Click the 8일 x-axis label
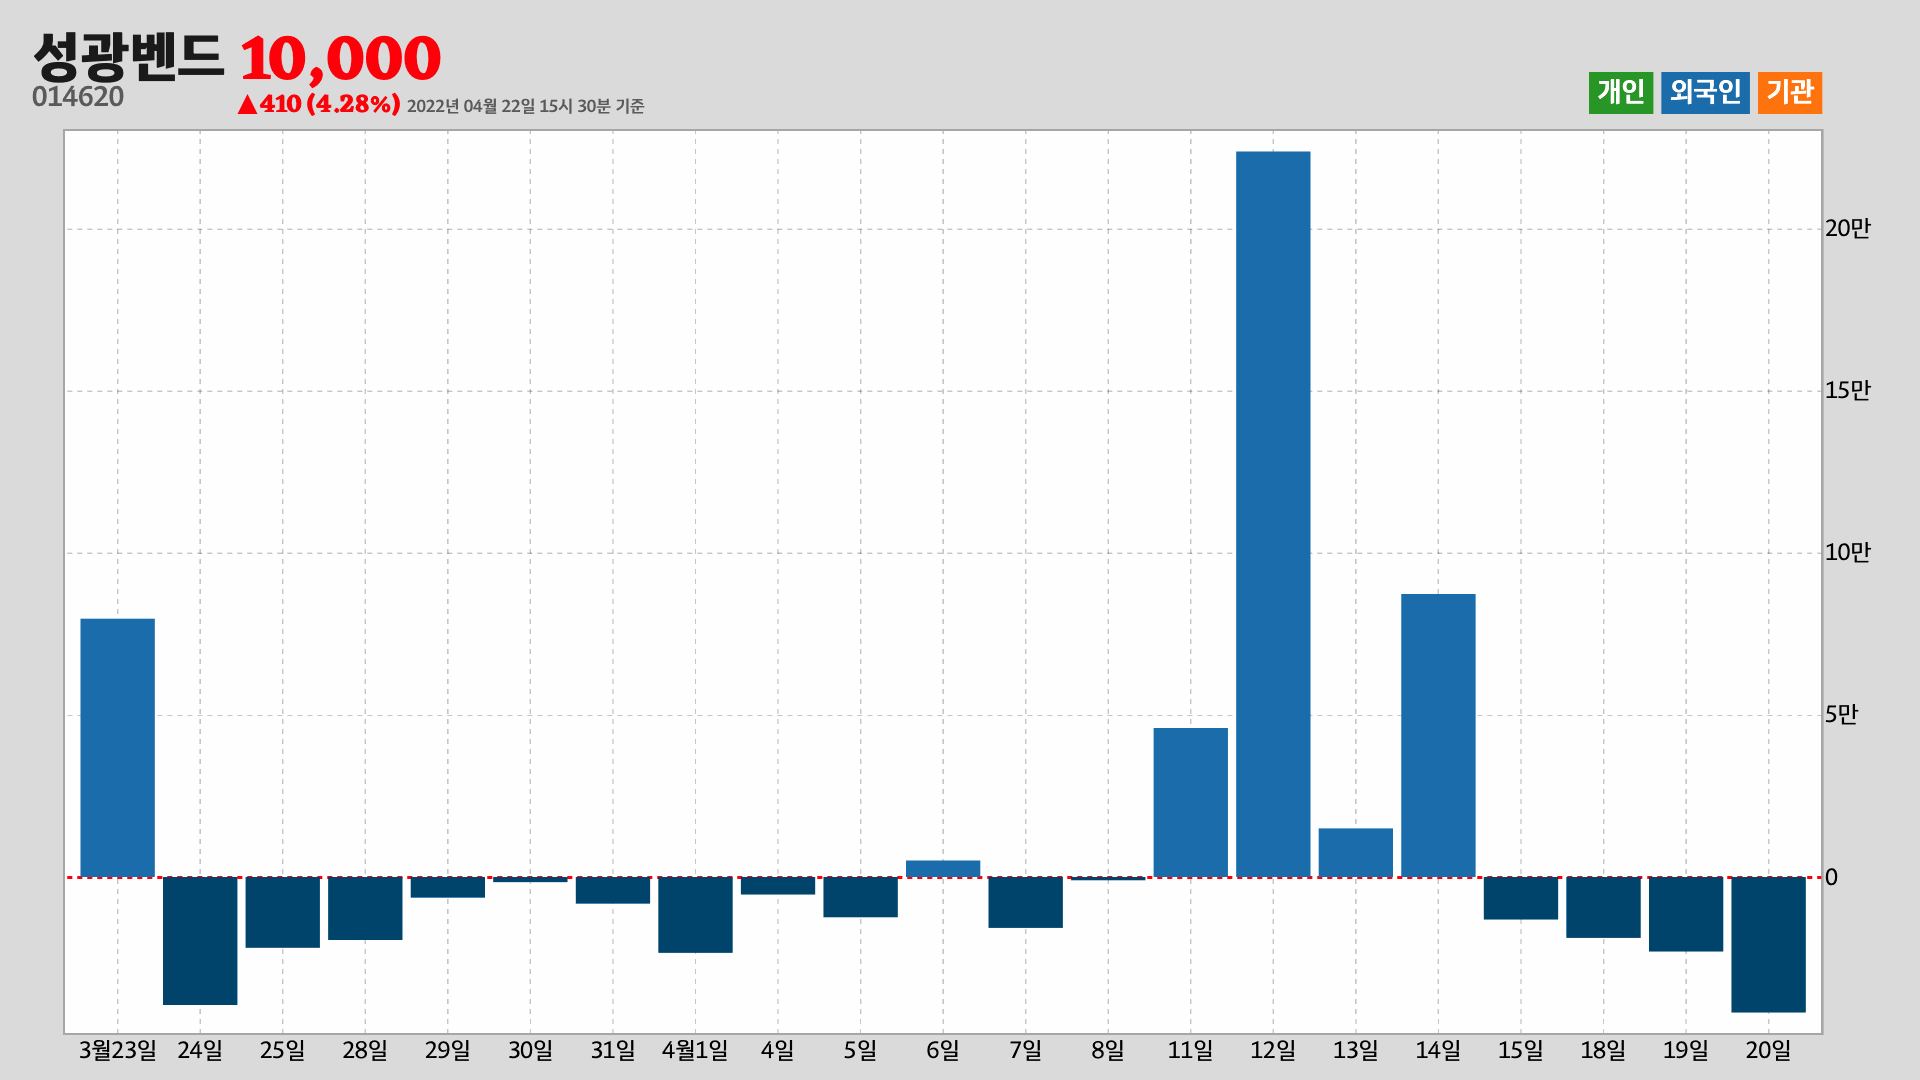1920x1080 pixels. 1108,1050
